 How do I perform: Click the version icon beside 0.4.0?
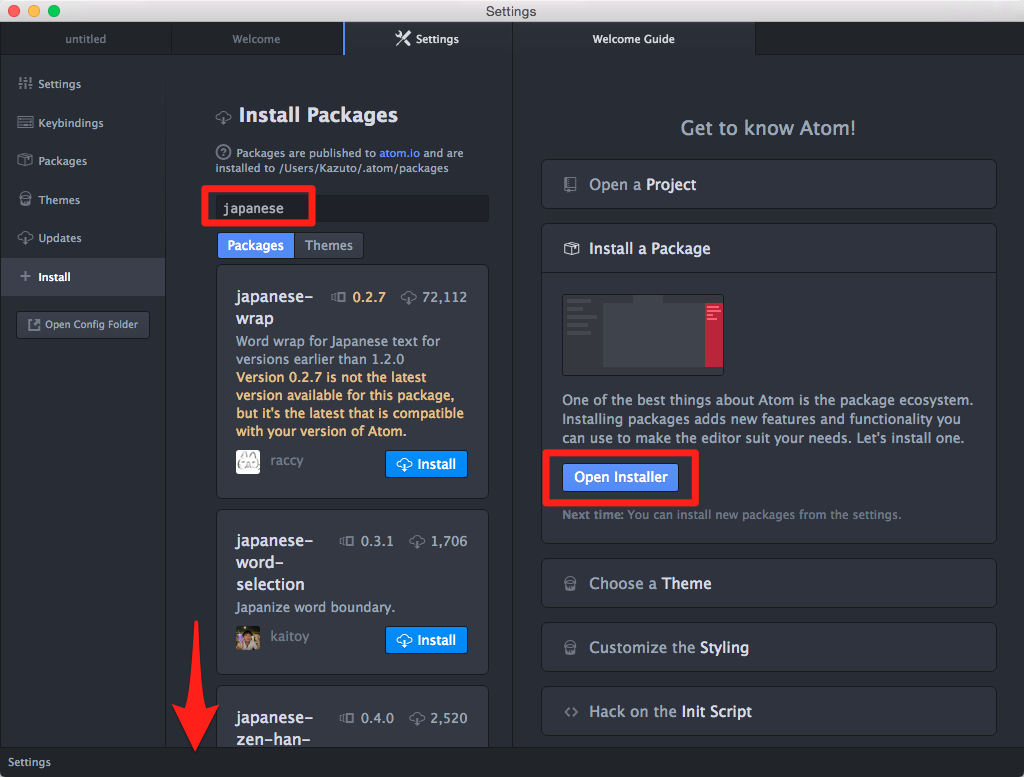(x=347, y=718)
